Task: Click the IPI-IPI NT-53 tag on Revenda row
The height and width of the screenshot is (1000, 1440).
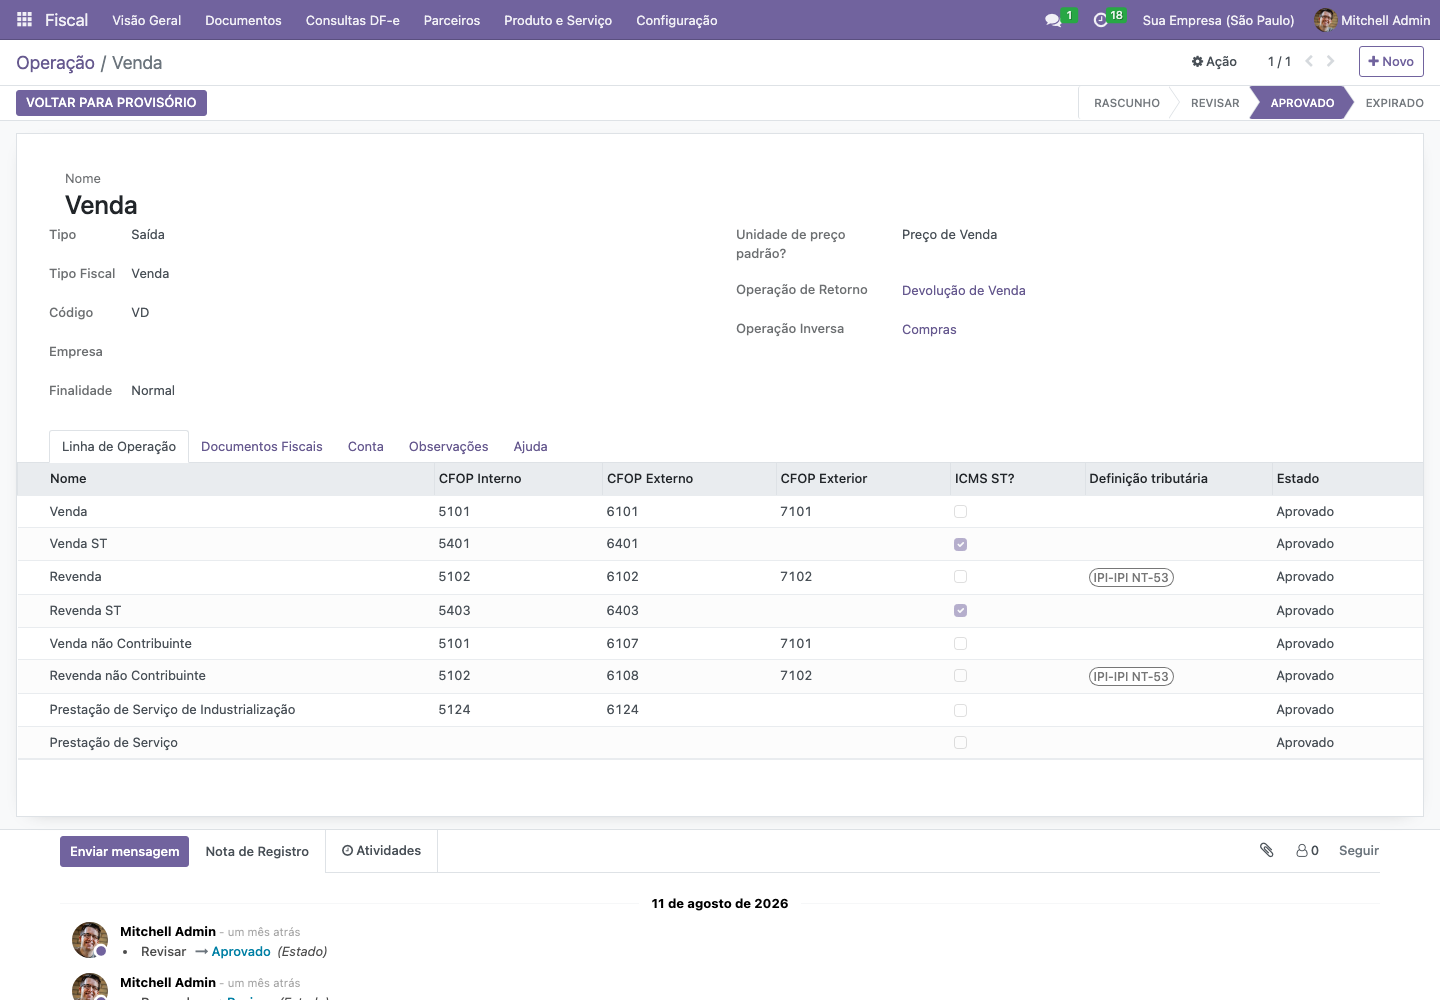Action: 1131,578
